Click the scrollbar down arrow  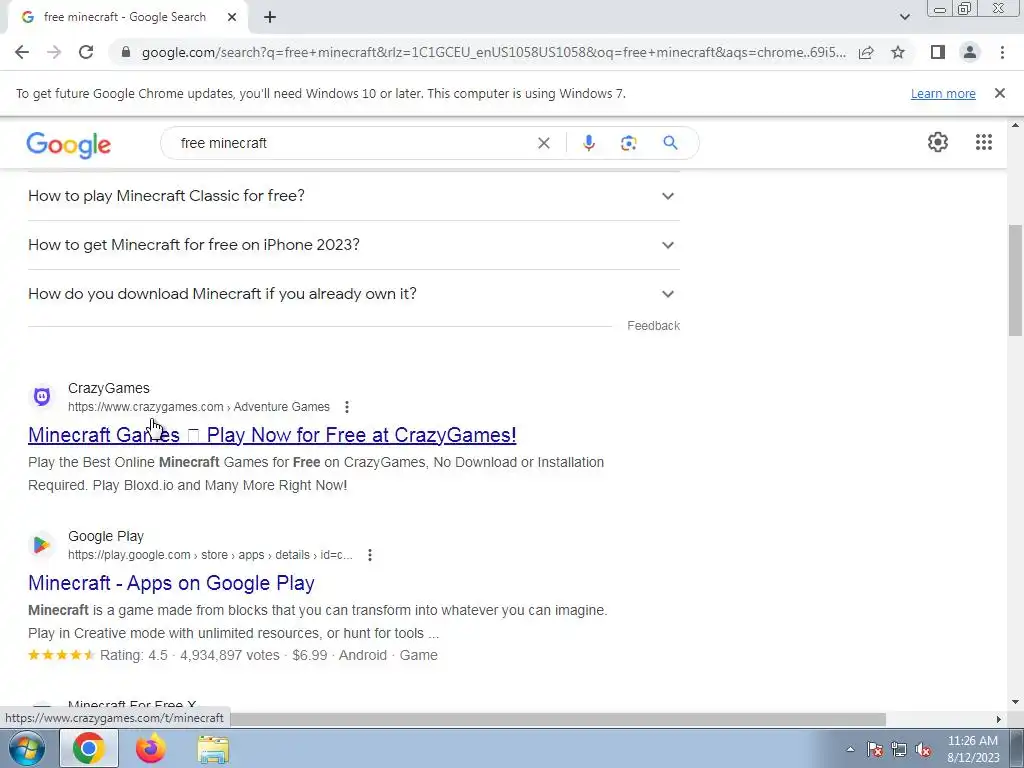(x=1015, y=702)
